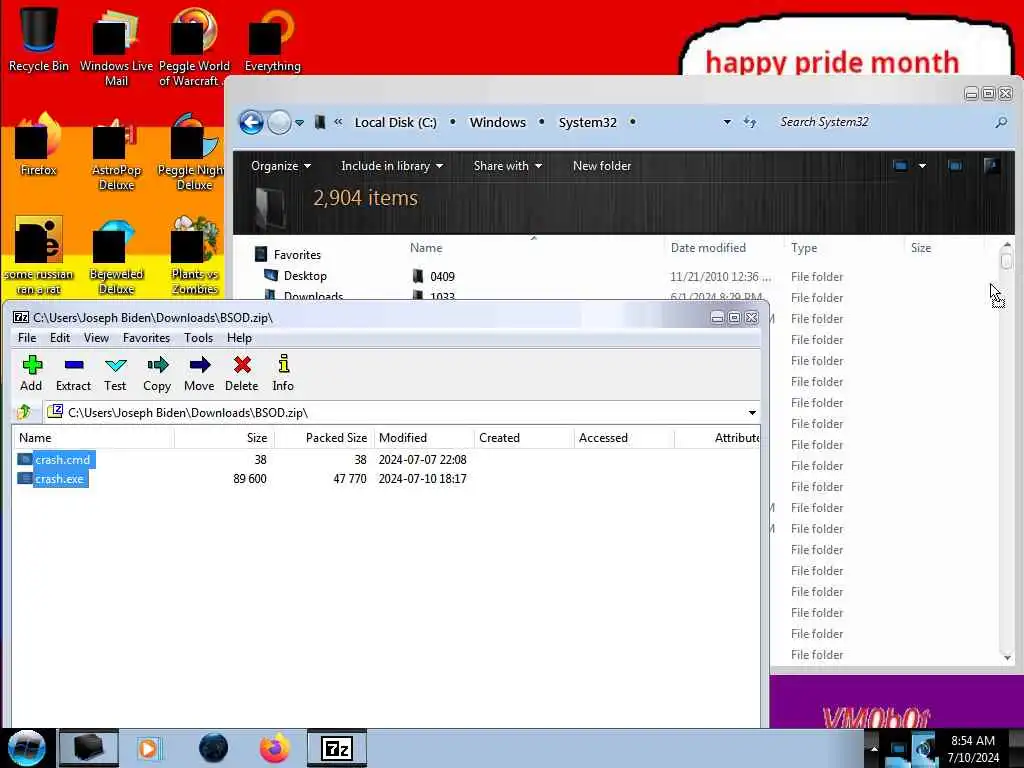Open archive Info
Screen dimensions: 1024x768
tap(283, 374)
